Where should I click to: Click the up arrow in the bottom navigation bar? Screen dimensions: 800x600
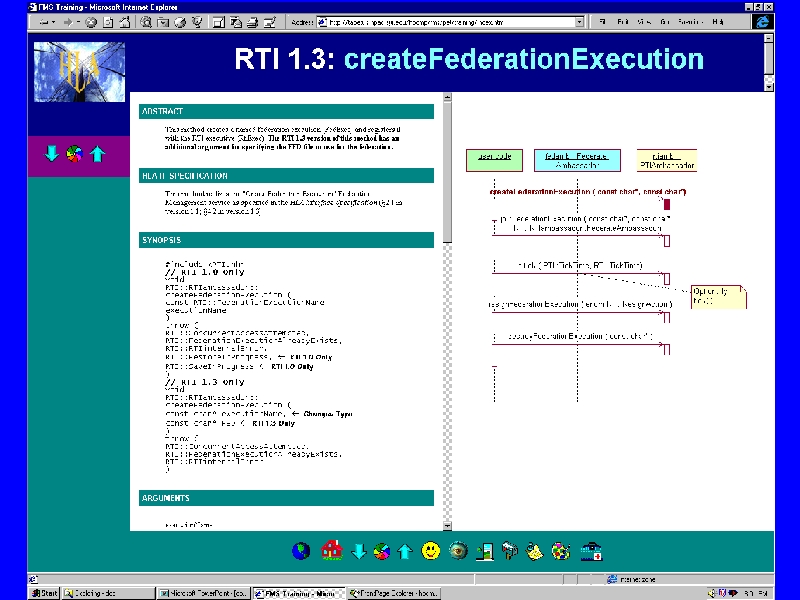tap(405, 551)
